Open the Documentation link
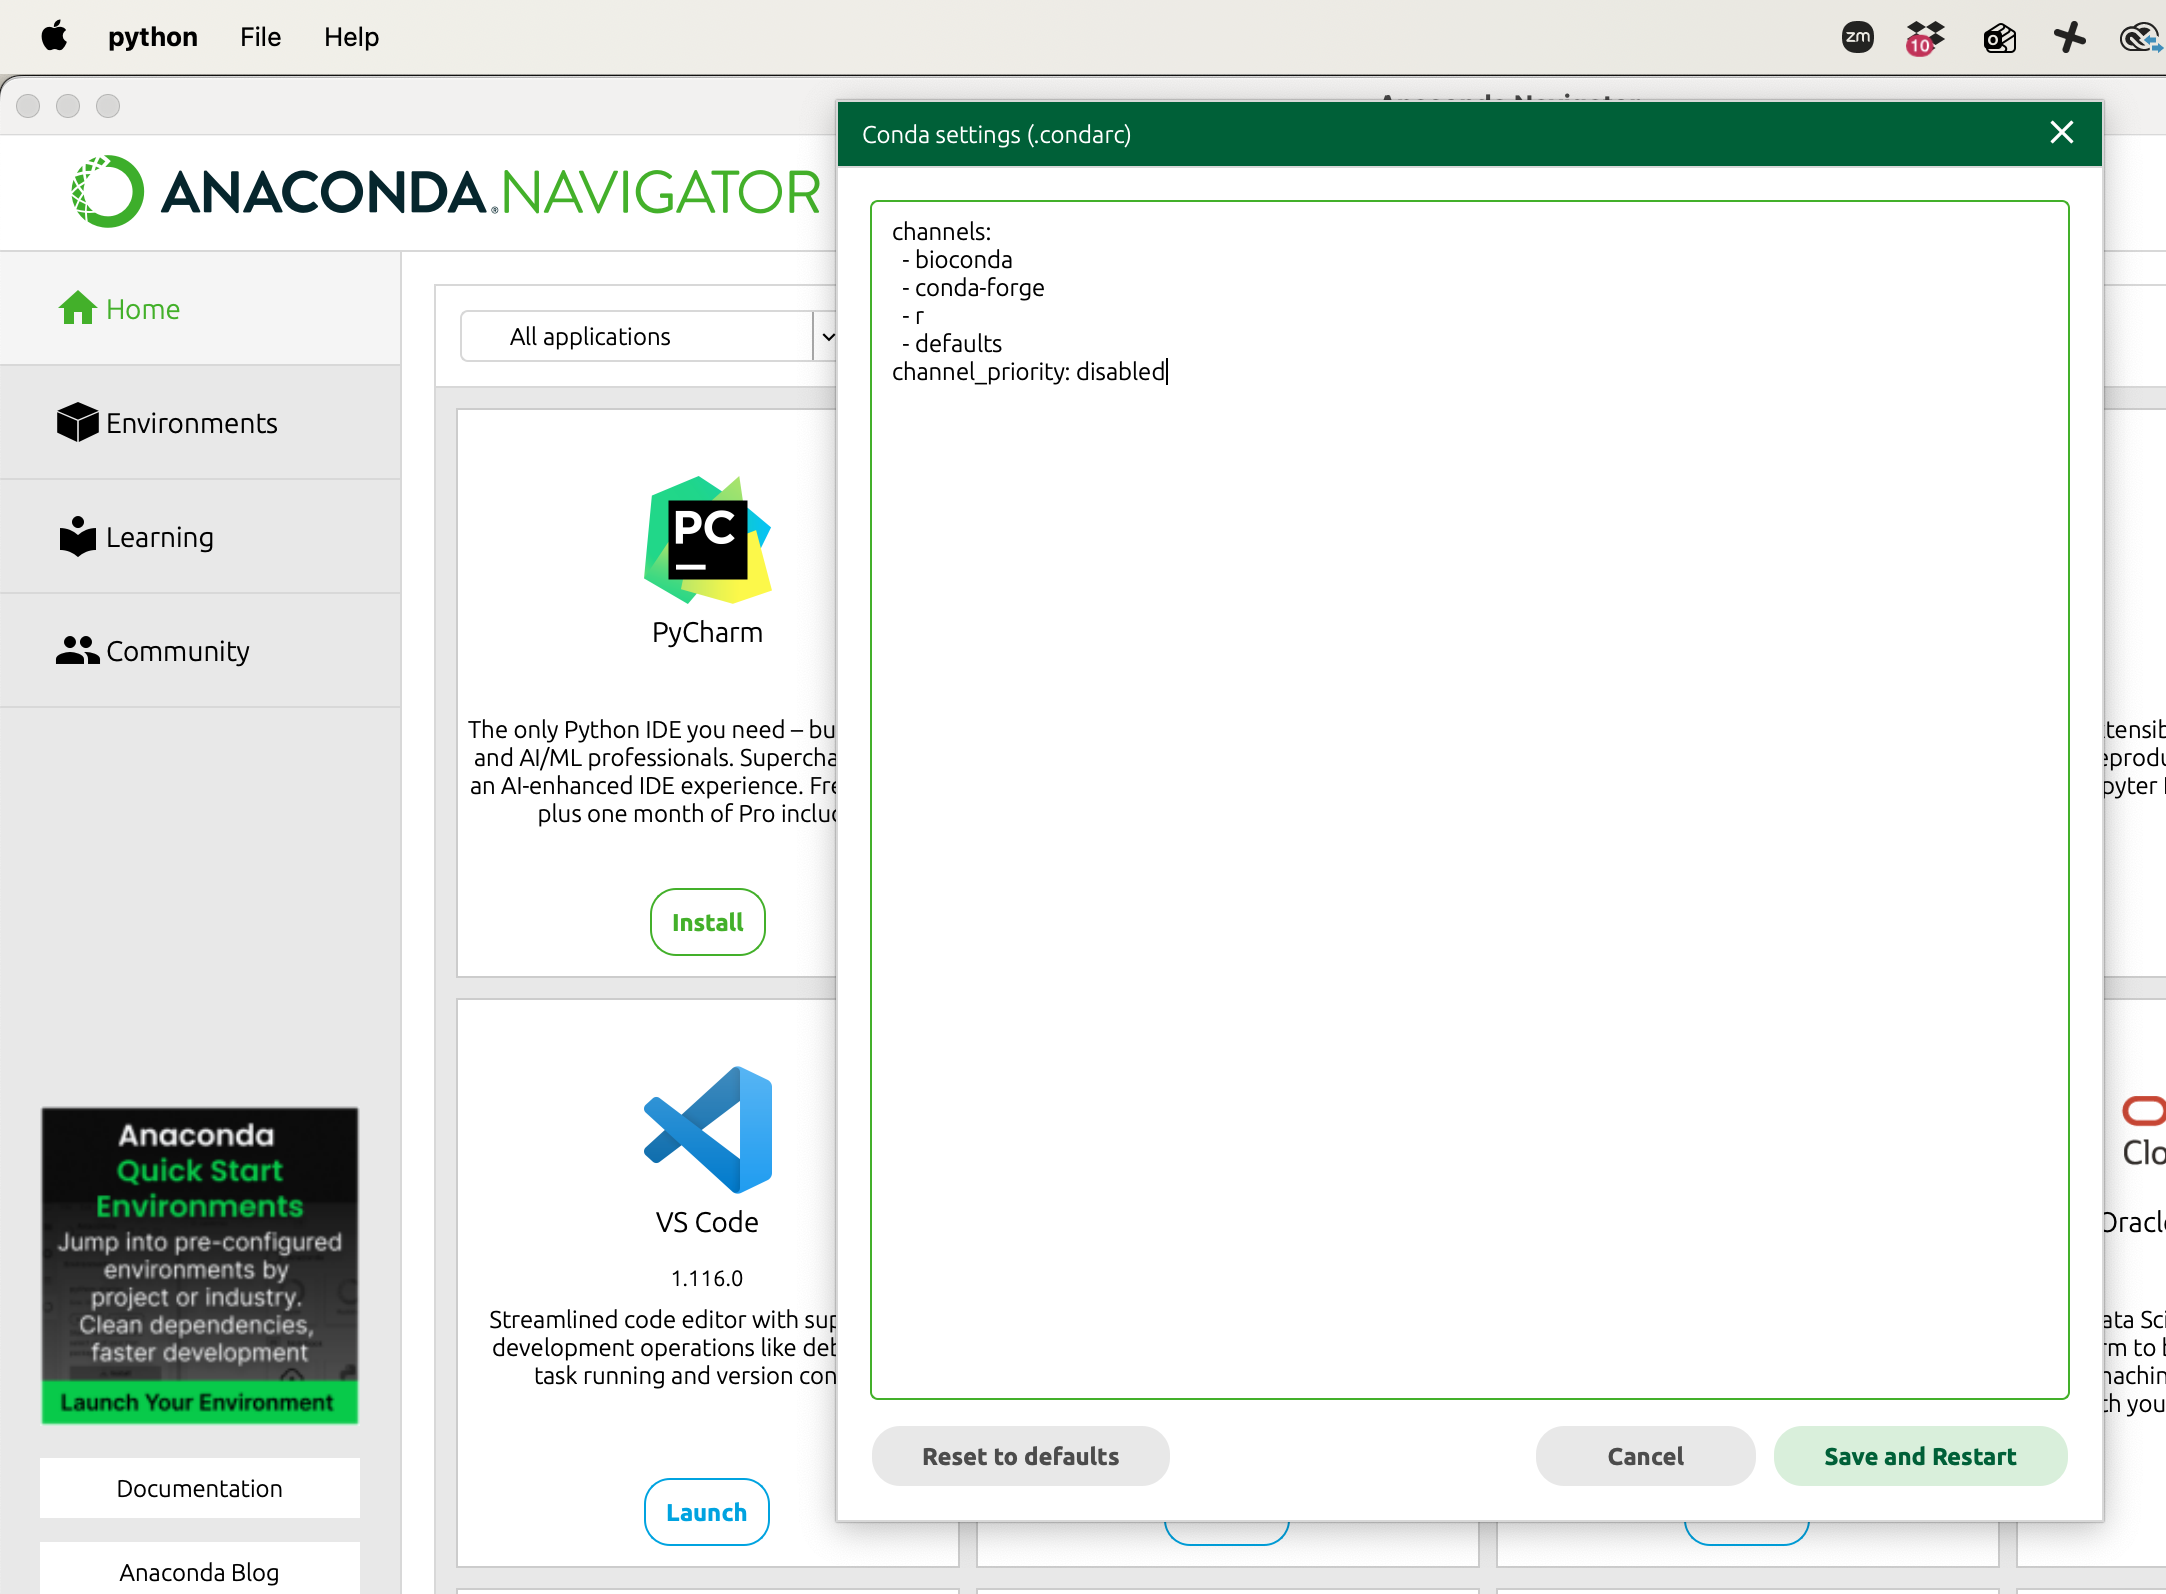The height and width of the screenshot is (1594, 2166). [x=200, y=1488]
